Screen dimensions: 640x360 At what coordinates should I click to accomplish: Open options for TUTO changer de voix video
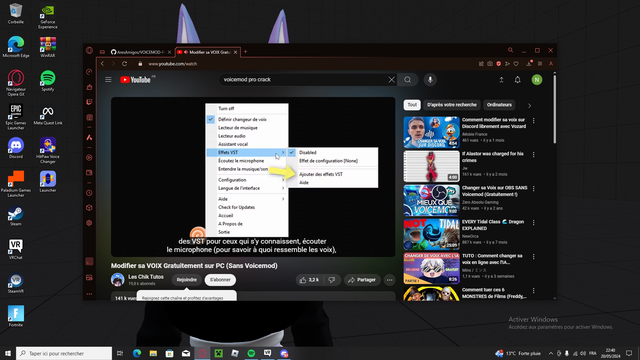pyautogui.click(x=533, y=257)
